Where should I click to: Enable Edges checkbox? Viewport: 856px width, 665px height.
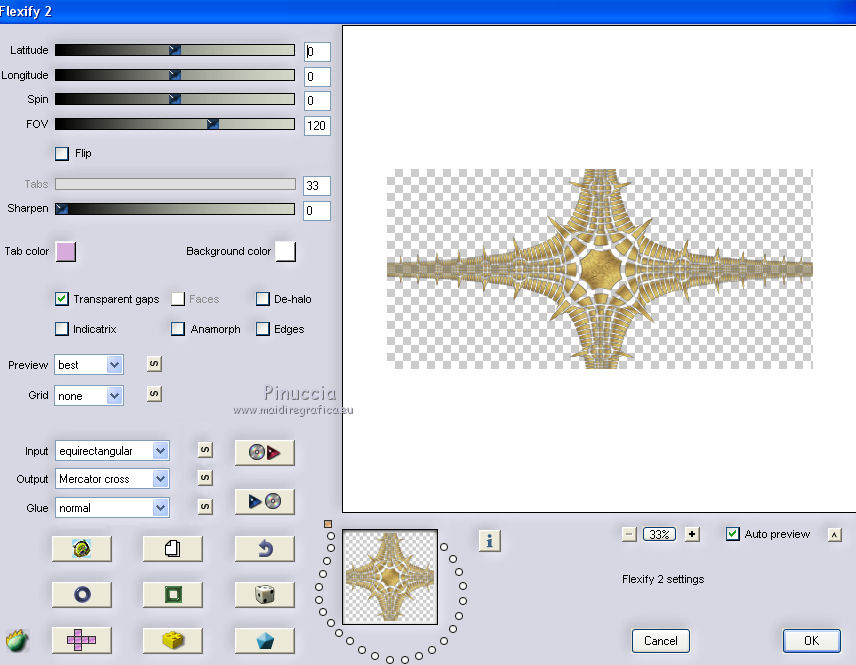263,329
